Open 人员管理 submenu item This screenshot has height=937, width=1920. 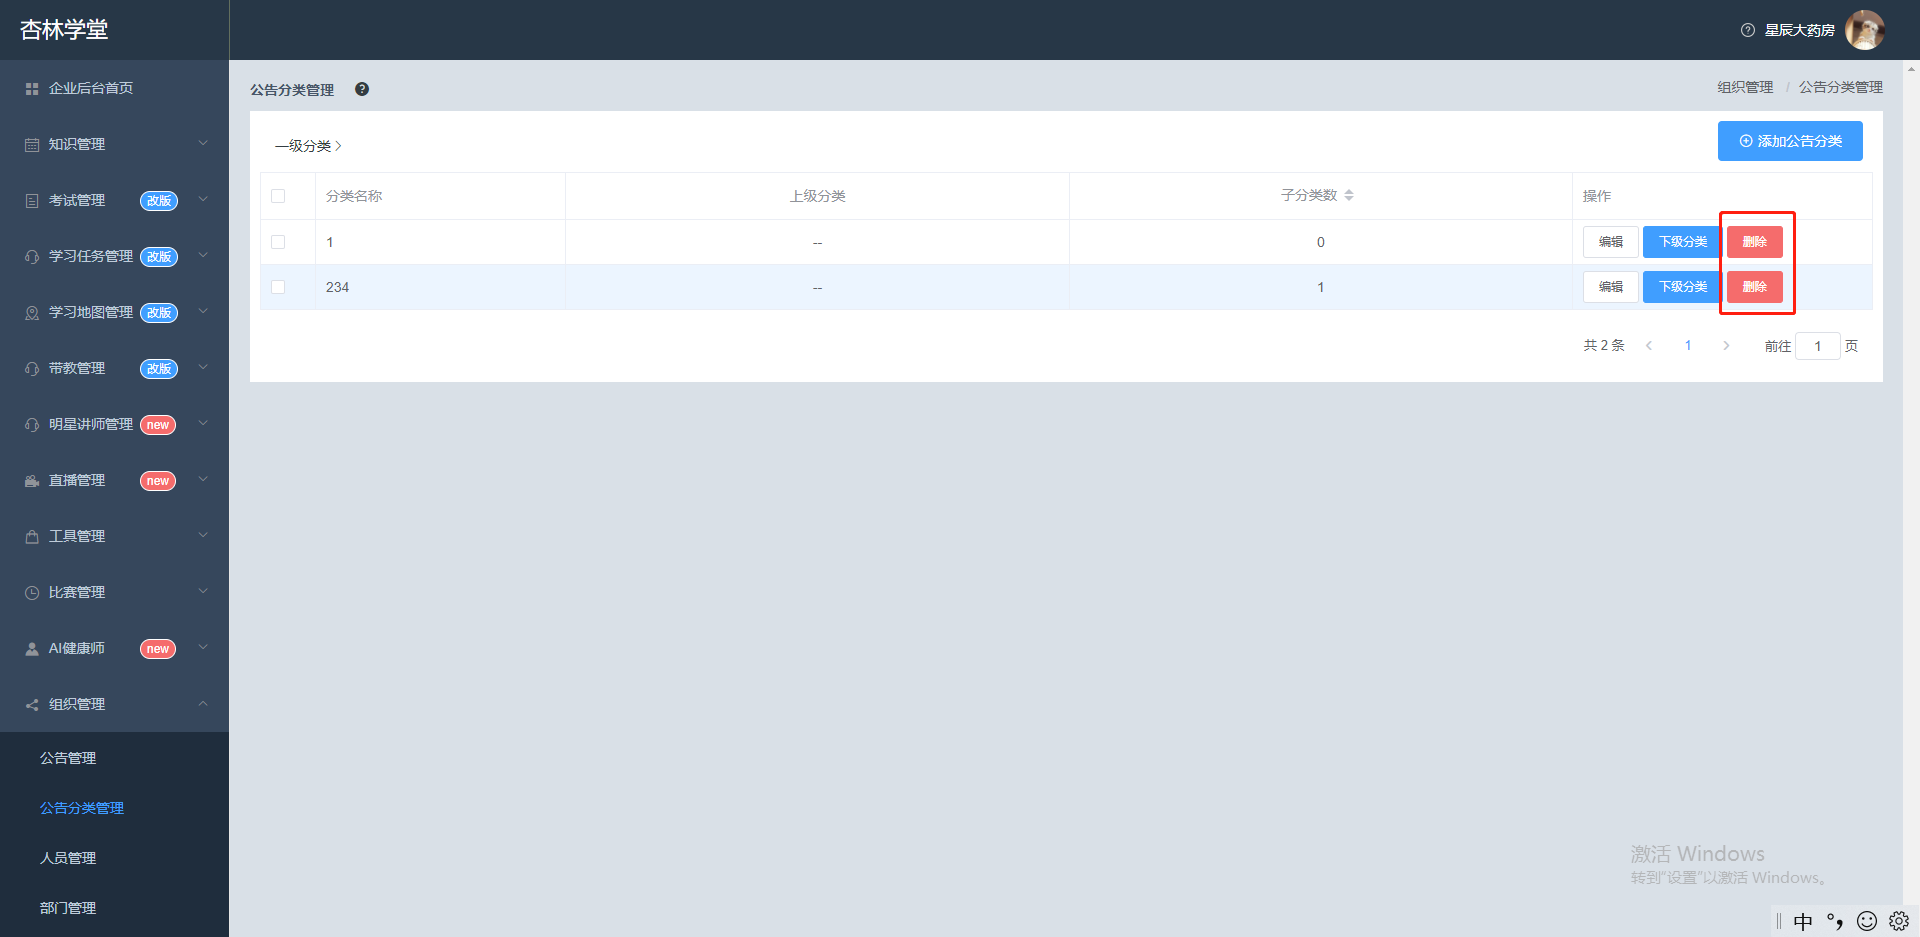pos(68,858)
